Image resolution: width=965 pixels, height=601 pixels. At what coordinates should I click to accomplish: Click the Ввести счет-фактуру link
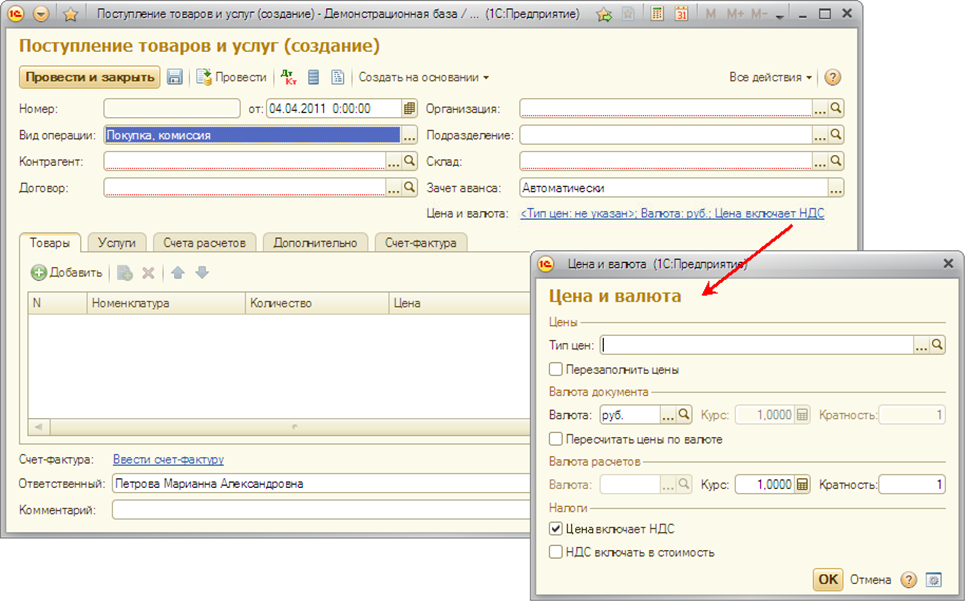pyautogui.click(x=168, y=460)
